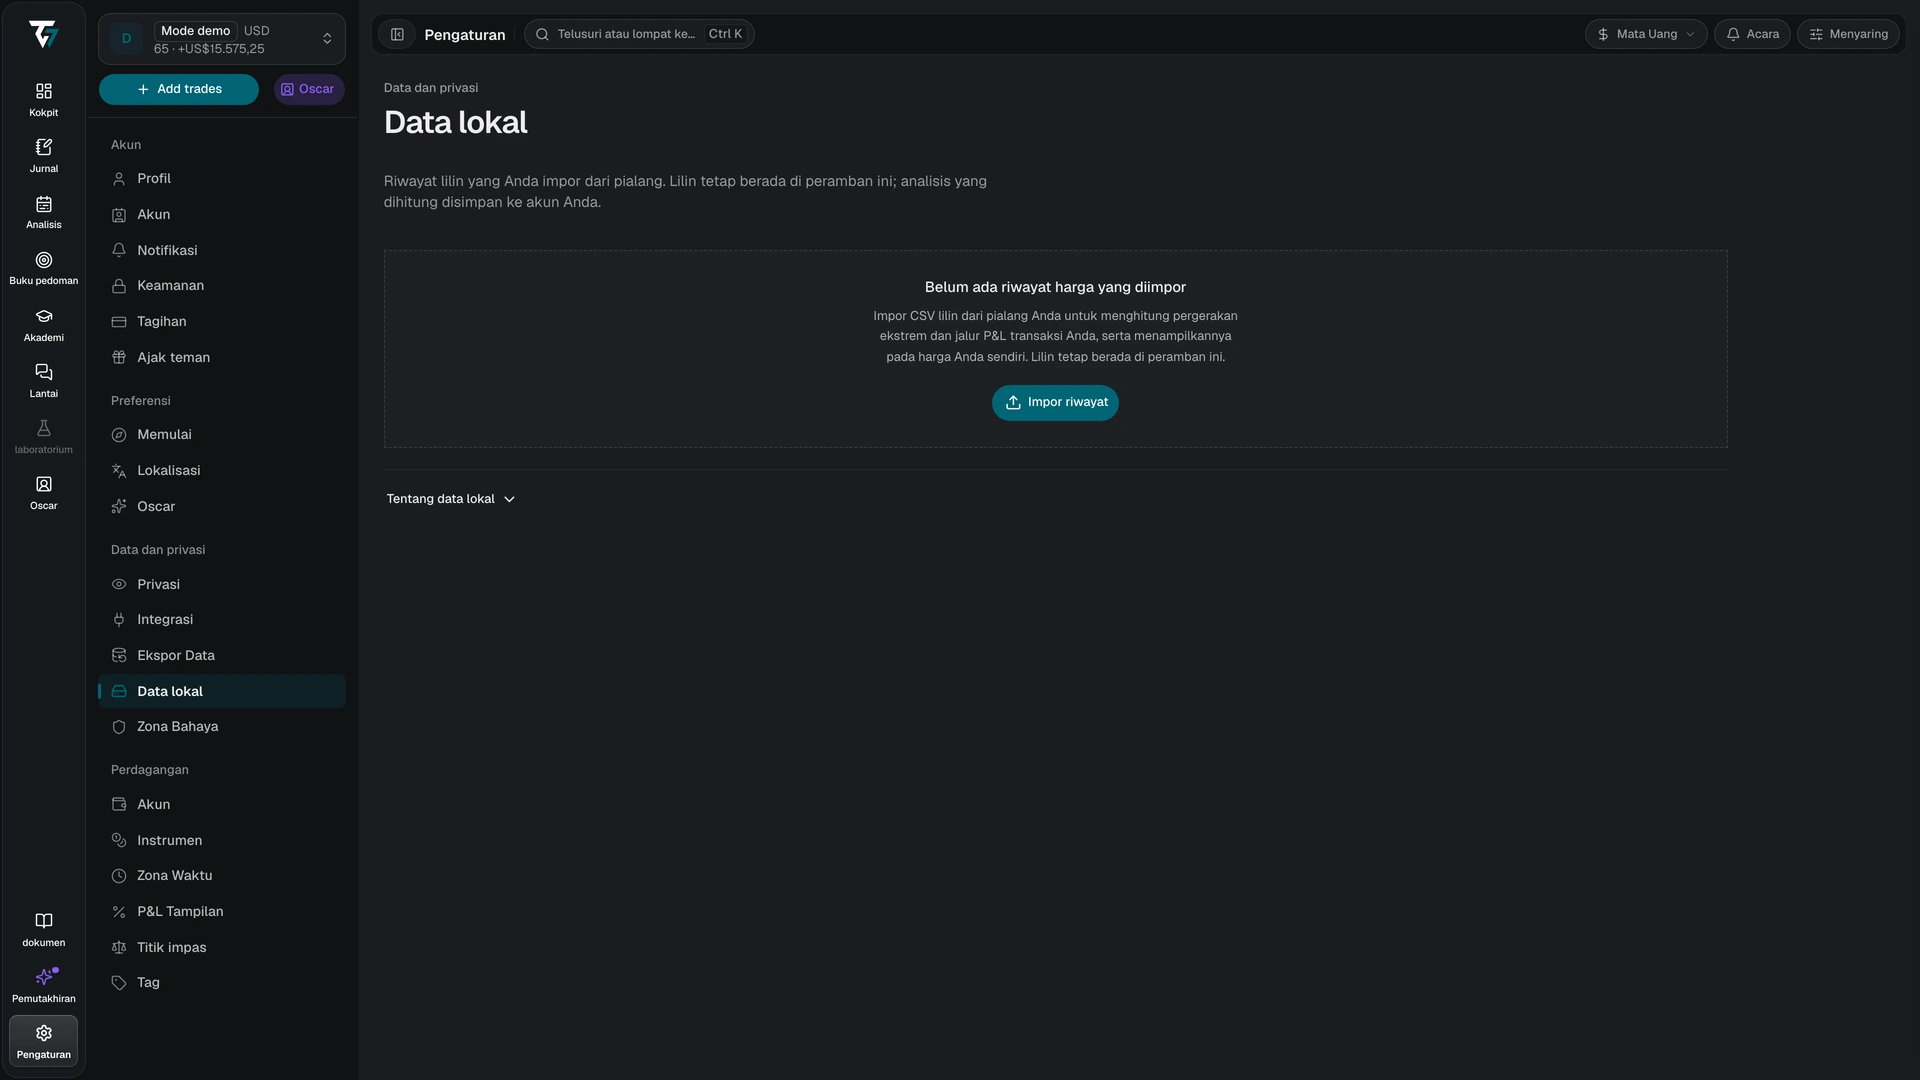
Task: Open Profil settings page
Action: 222,179
